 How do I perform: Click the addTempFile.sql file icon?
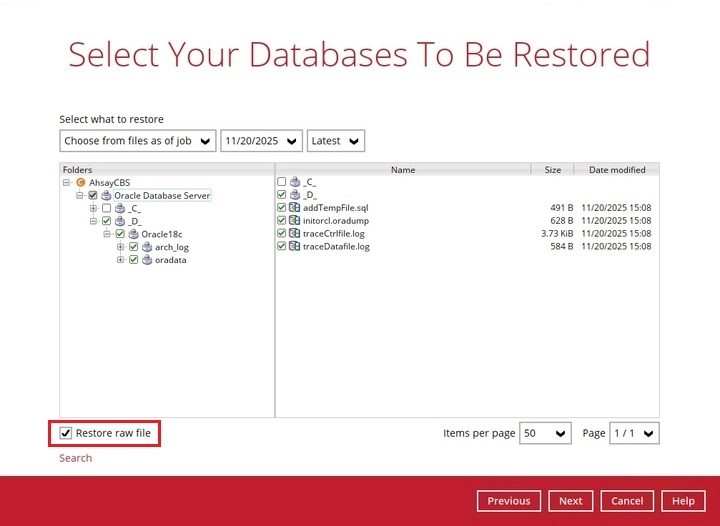coord(295,208)
